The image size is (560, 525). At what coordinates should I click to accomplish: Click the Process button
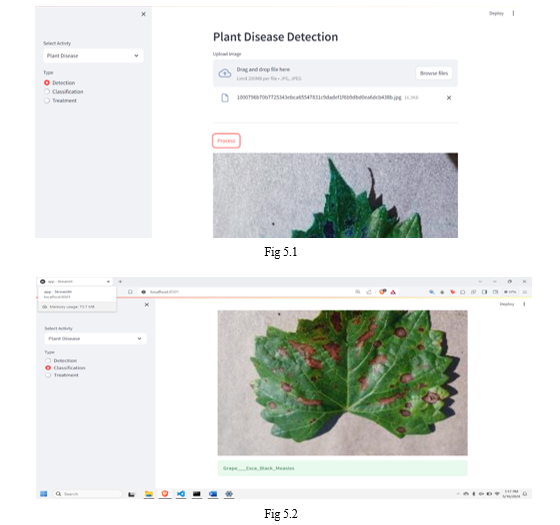226,141
